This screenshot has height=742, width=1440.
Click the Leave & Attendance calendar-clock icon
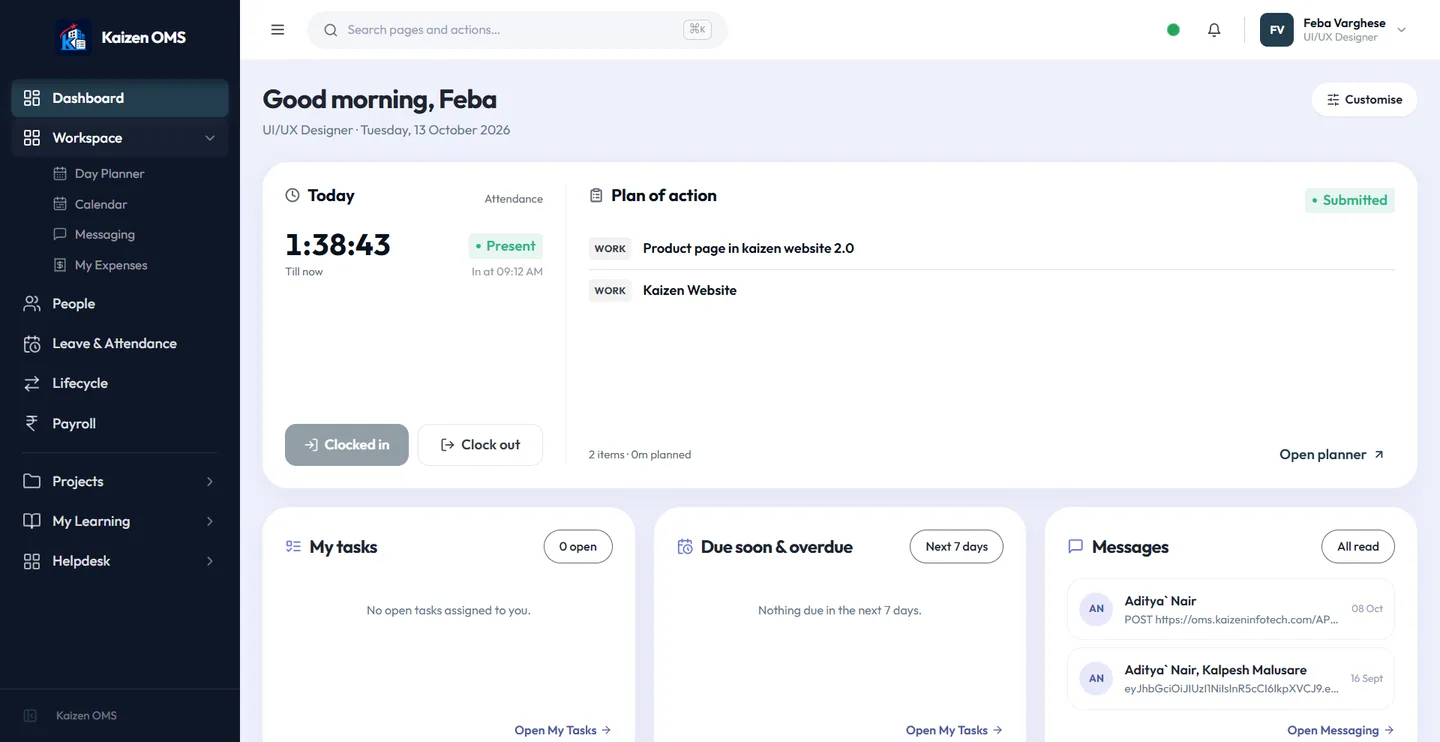click(32, 343)
